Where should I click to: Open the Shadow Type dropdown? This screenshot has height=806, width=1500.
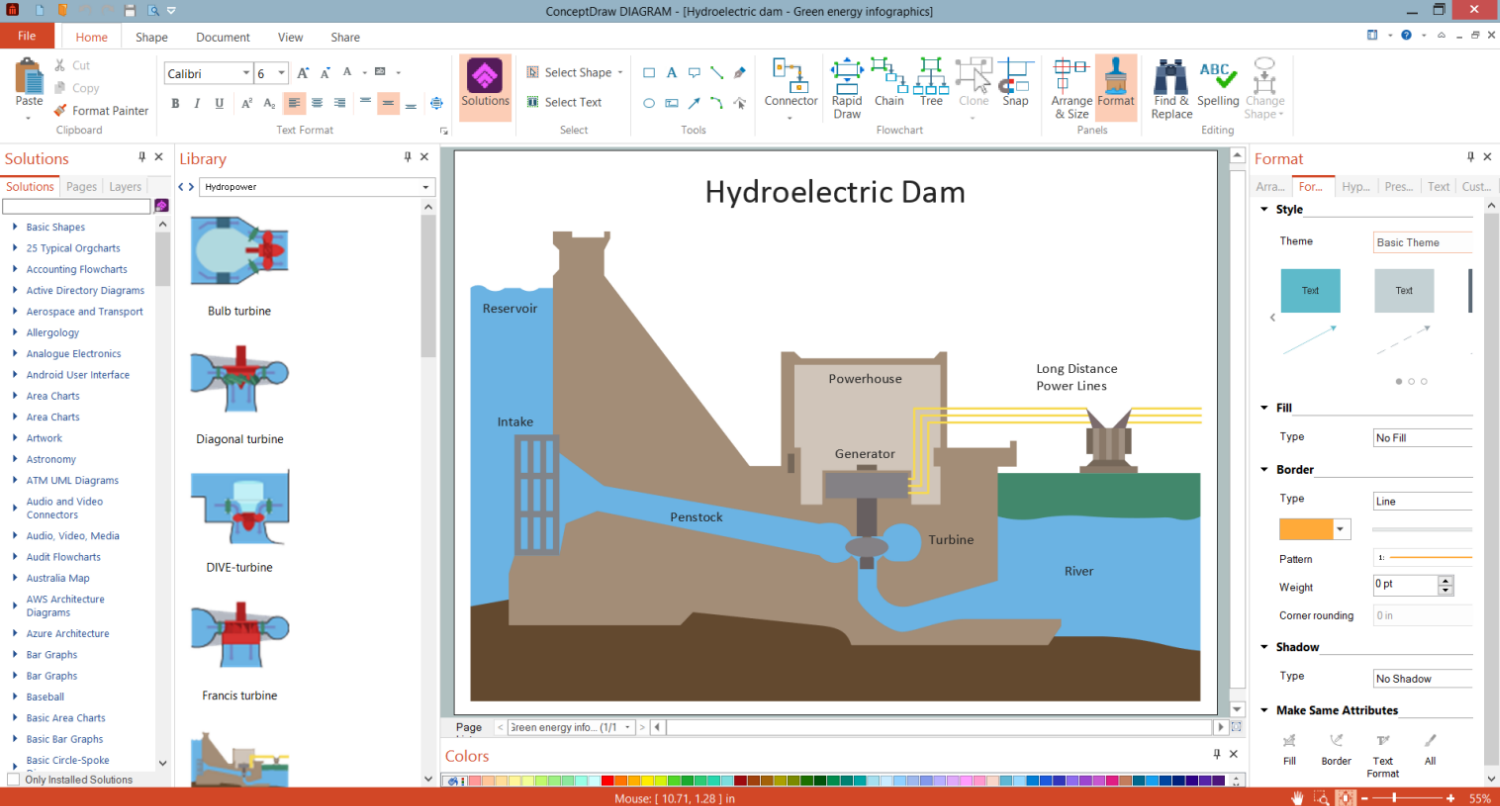(1422, 679)
